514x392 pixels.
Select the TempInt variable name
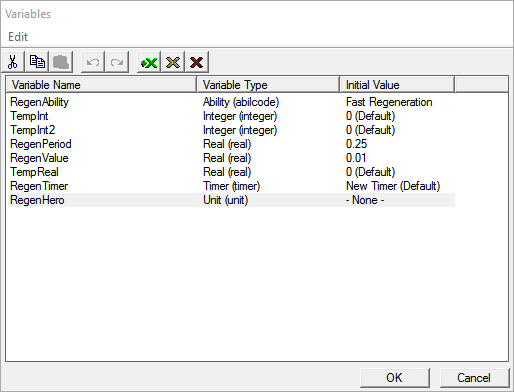click(29, 116)
